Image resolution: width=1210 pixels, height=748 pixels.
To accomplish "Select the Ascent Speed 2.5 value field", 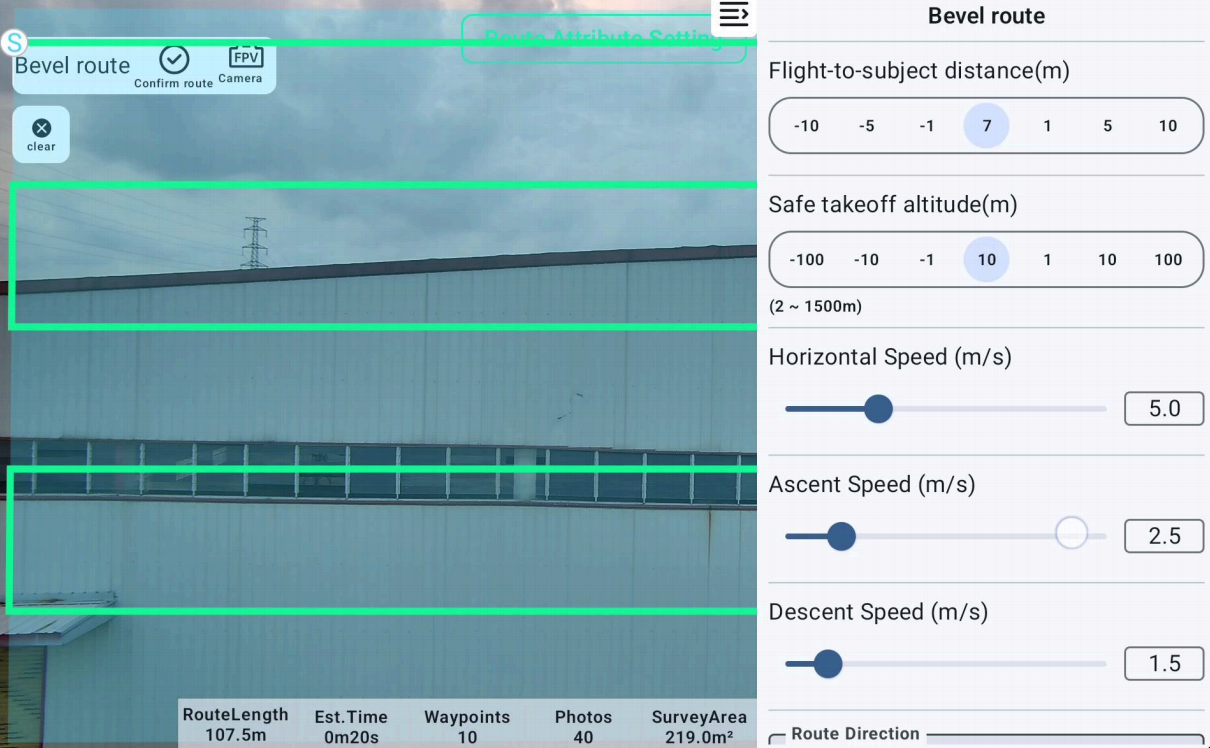I will coord(1164,537).
